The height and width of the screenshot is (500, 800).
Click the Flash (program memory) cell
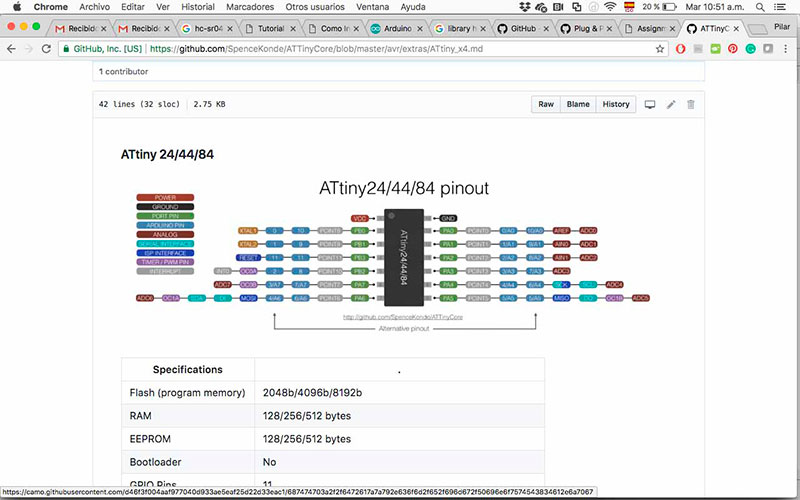(x=187, y=392)
